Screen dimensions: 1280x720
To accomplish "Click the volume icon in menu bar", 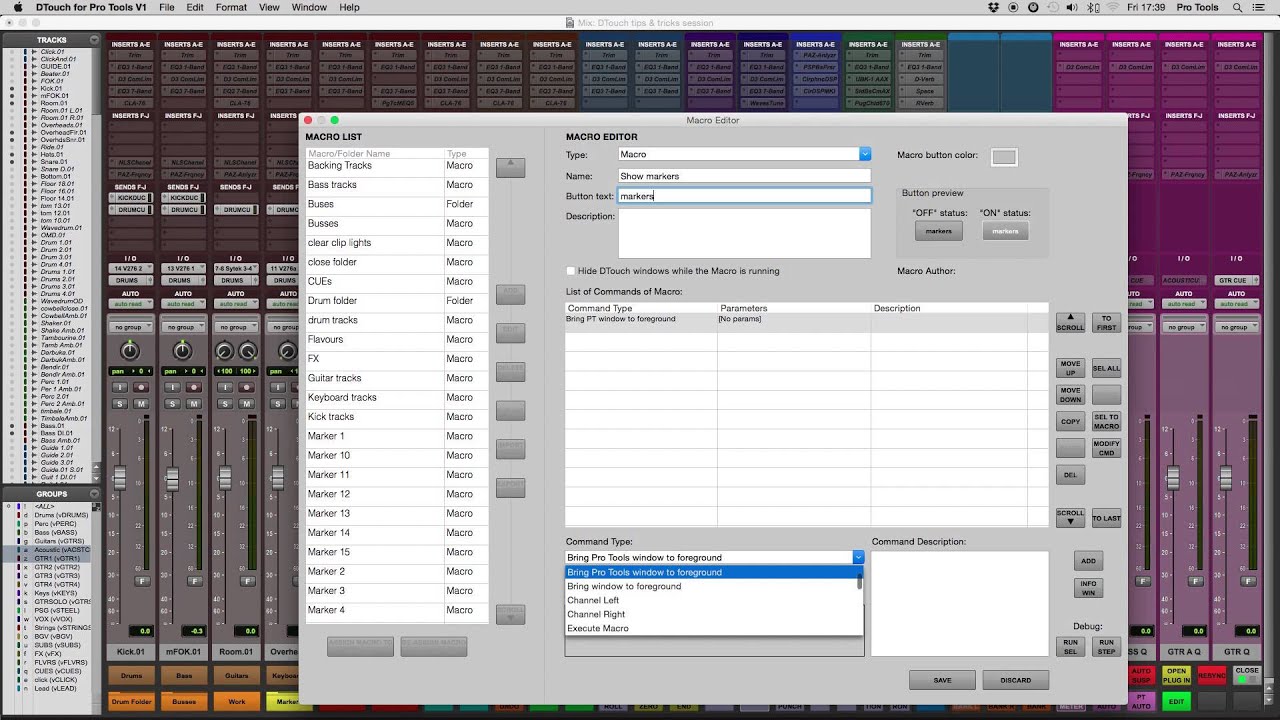I will click(x=1072, y=7).
